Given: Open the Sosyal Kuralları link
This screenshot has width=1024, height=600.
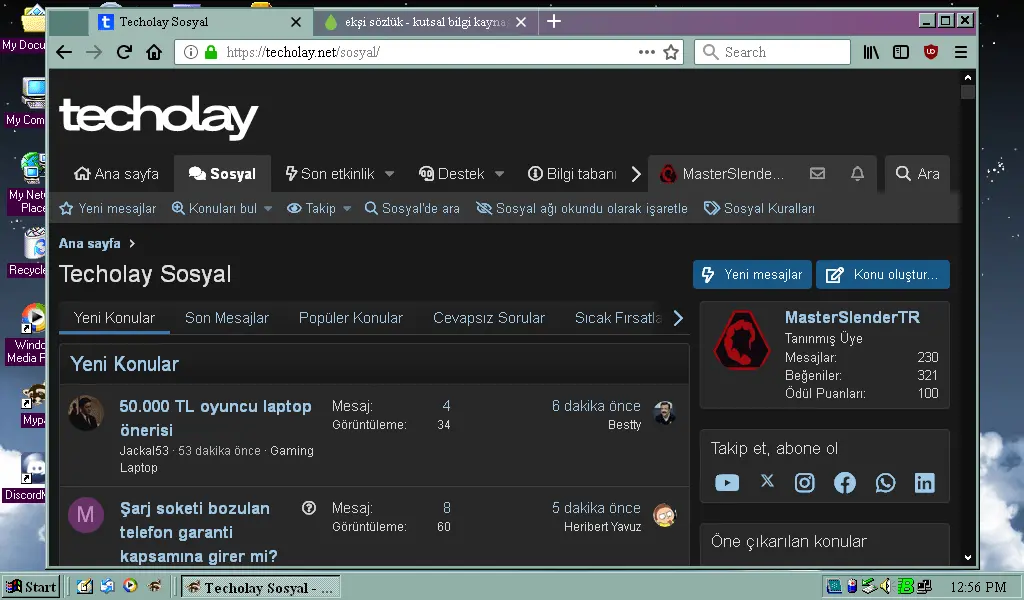Looking at the screenshot, I should click(x=759, y=208).
